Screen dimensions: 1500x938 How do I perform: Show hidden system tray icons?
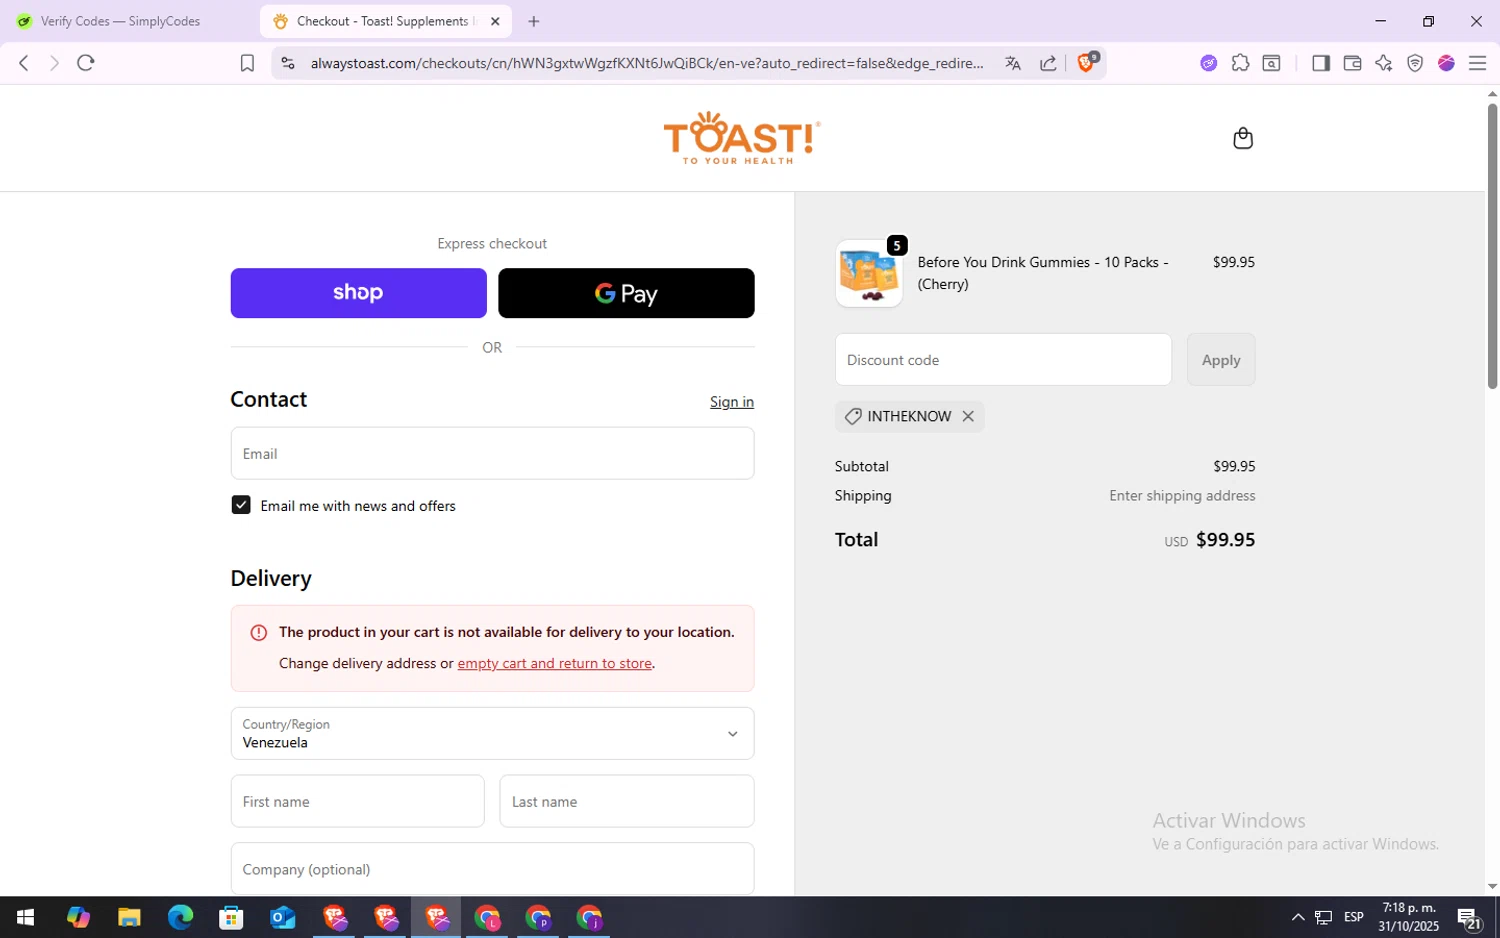coord(1297,917)
